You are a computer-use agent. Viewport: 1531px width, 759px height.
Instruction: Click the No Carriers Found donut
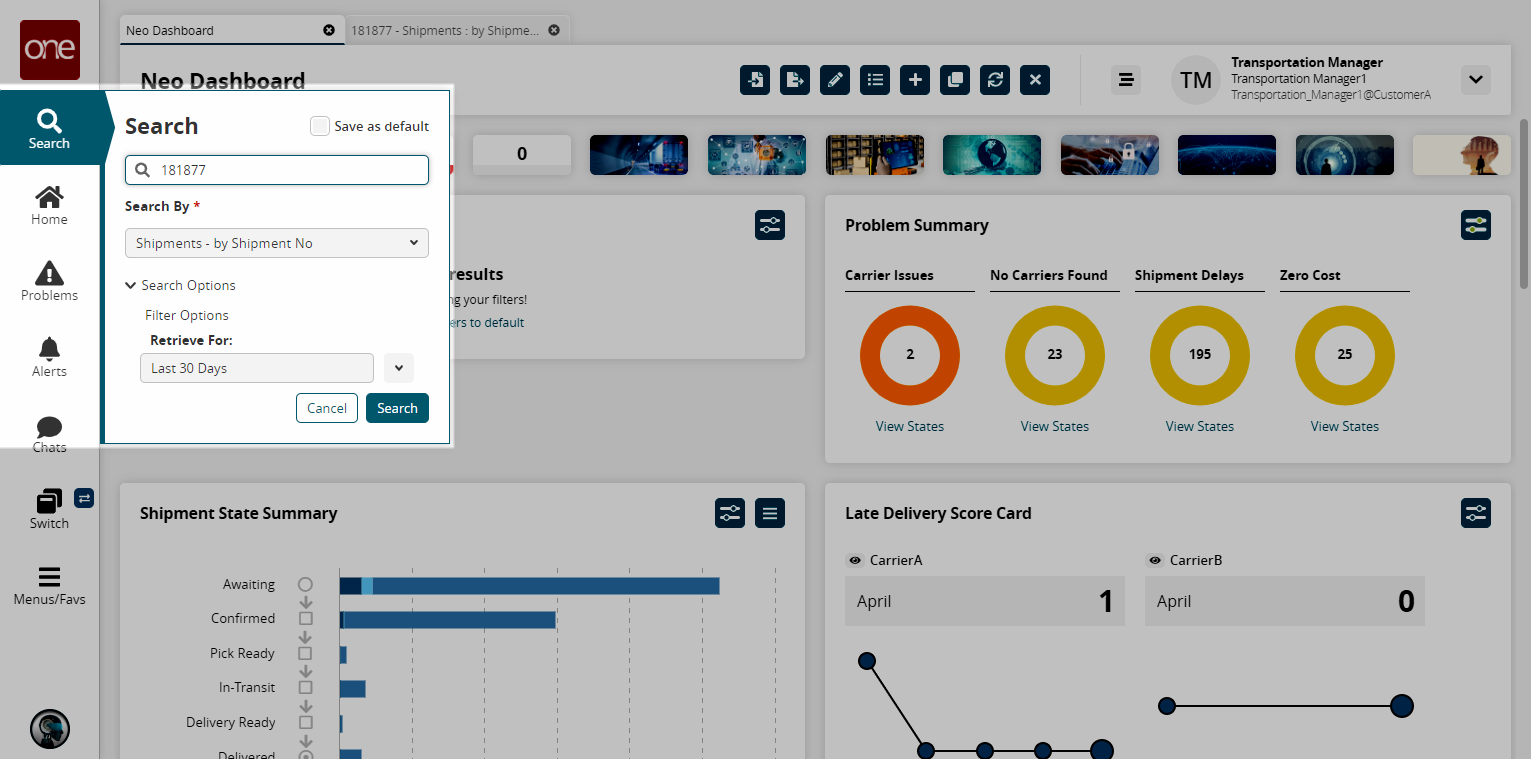coord(1055,355)
